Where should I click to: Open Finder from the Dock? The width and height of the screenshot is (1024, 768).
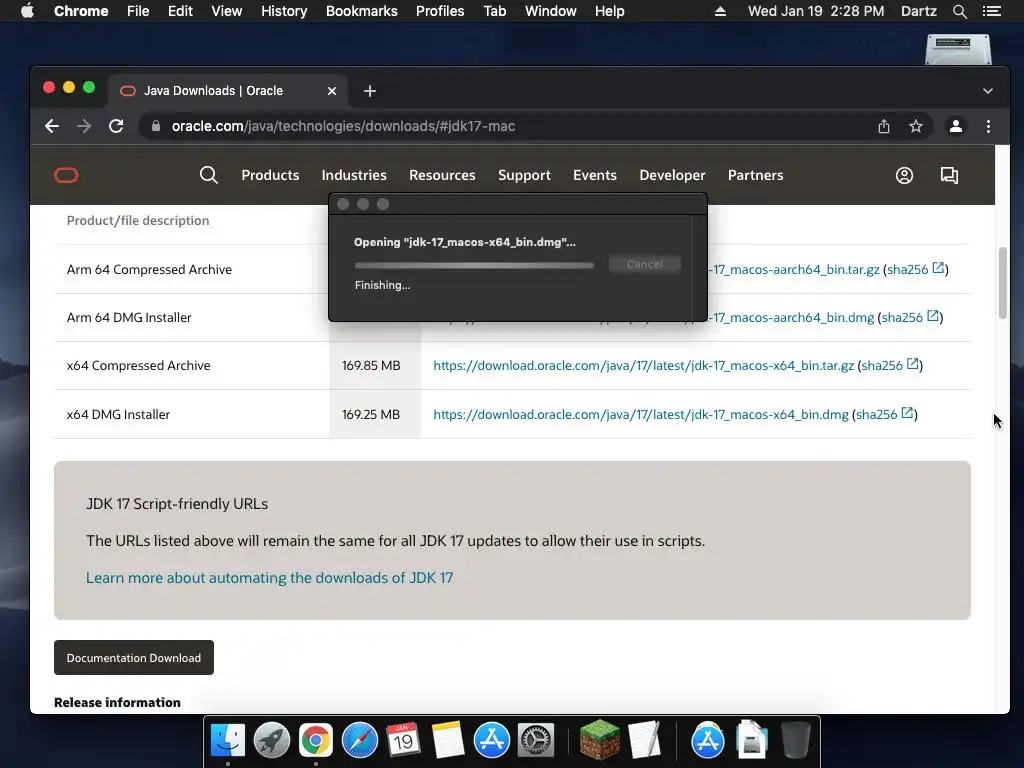(x=227, y=741)
